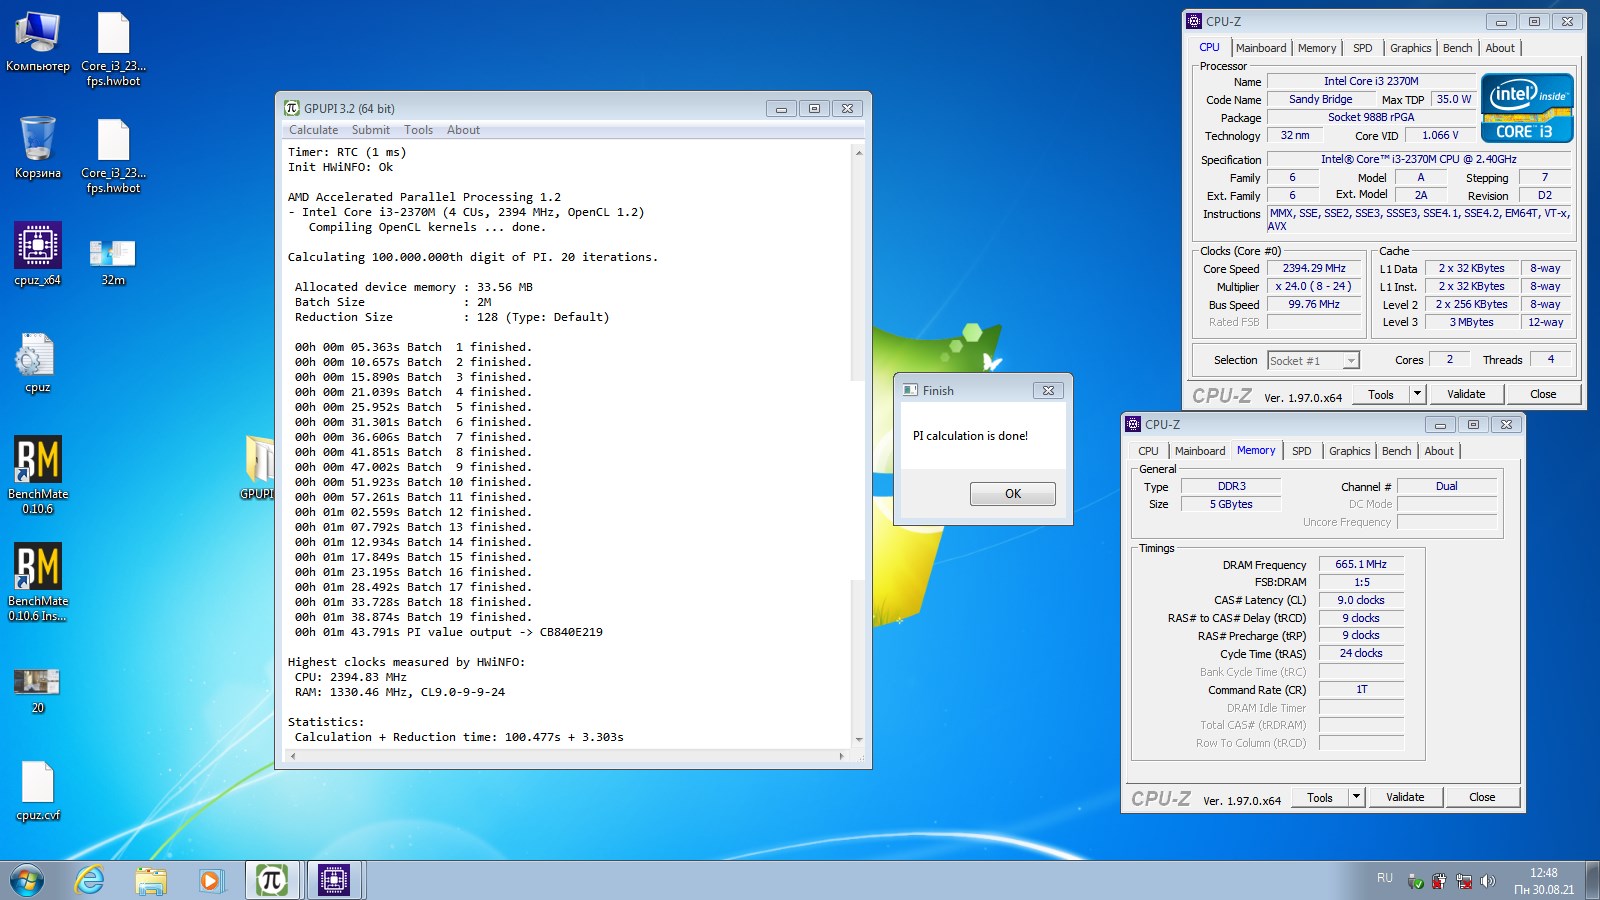Click GPUPI vertical scrollbar up arrow
1600x900 pixels.
pyautogui.click(x=858, y=152)
